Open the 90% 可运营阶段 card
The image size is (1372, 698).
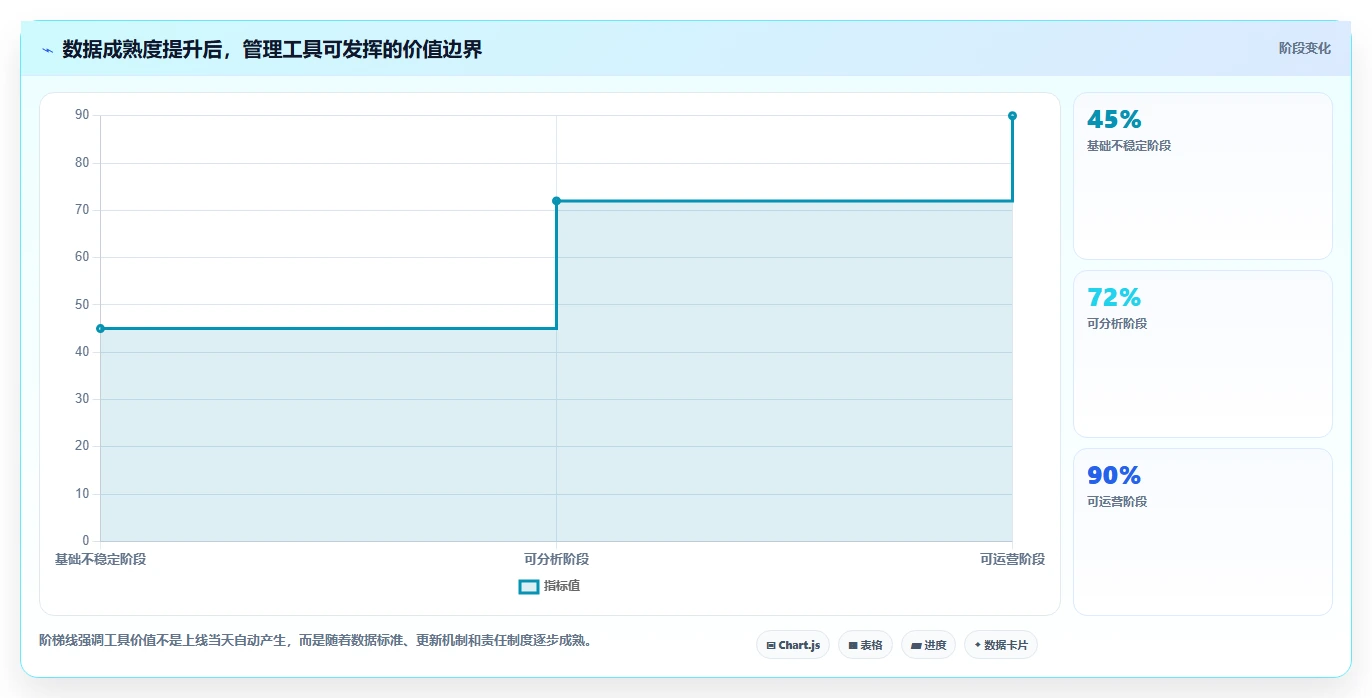pos(1202,532)
